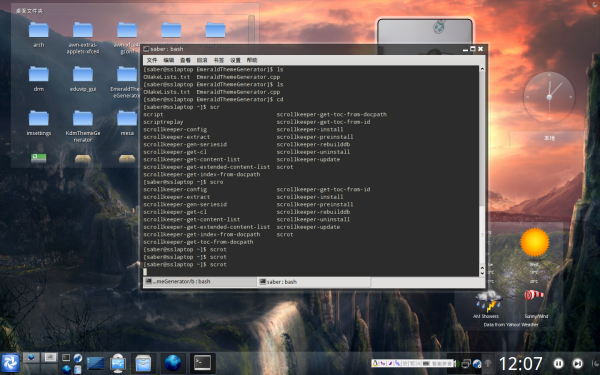The width and height of the screenshot is (600, 375).
Task: Launch the file manager from the panel
Action: pos(143,363)
